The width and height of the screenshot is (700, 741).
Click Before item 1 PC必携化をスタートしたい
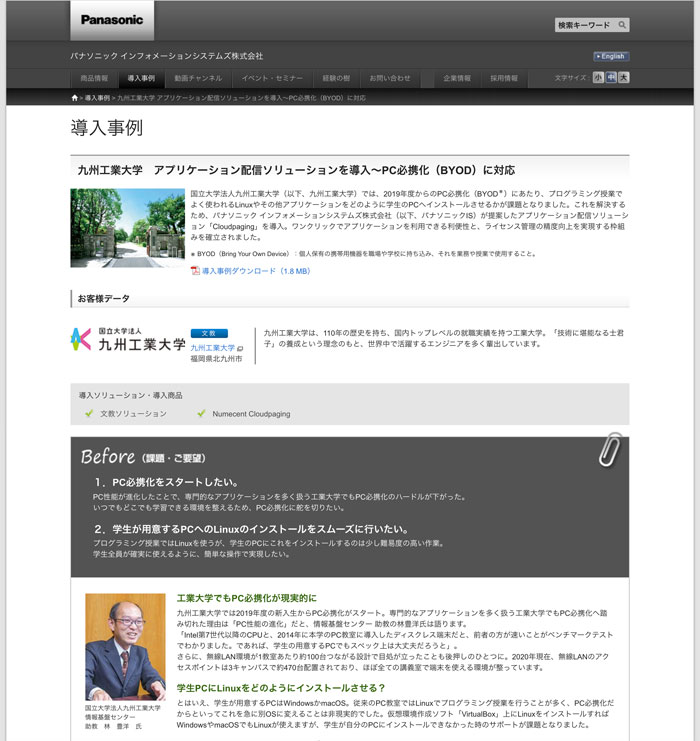point(166,483)
